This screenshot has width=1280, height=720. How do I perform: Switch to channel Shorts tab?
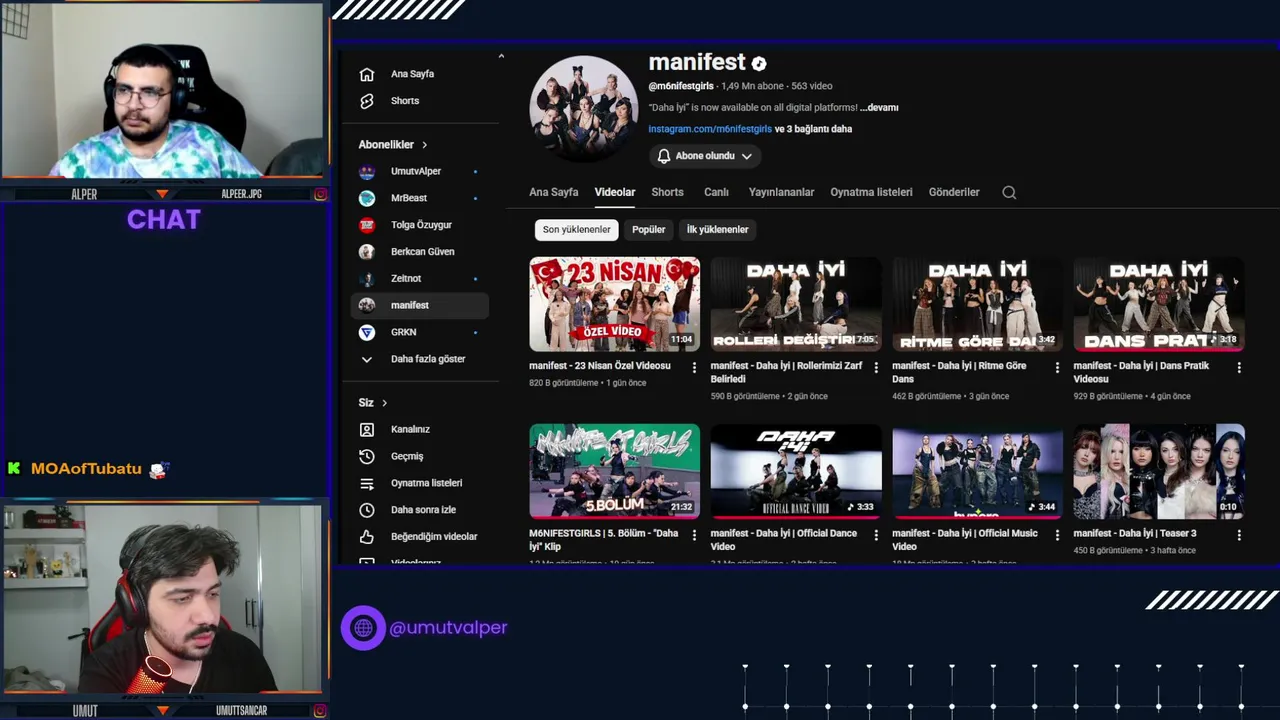[667, 192]
